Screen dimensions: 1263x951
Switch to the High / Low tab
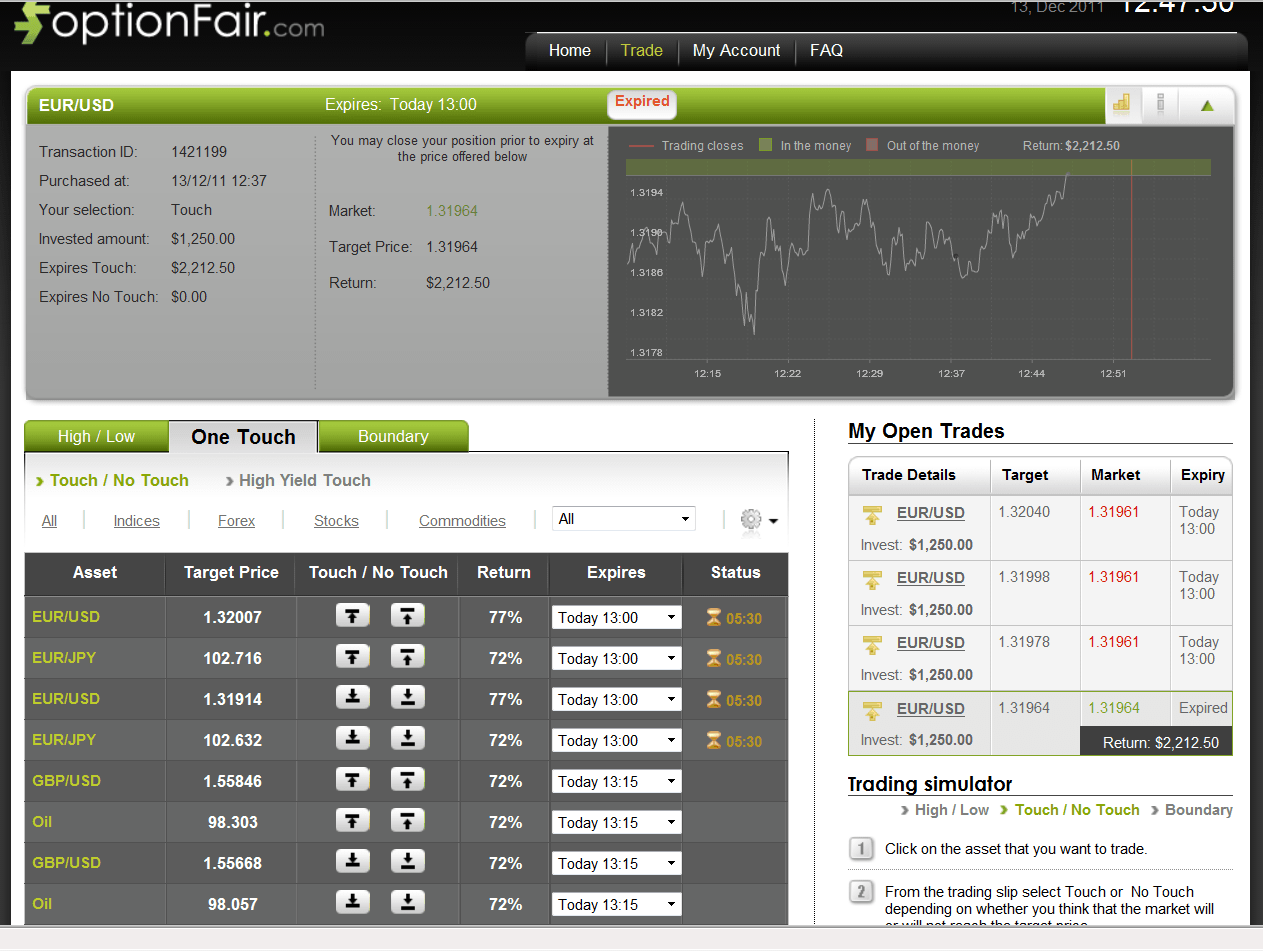(x=96, y=437)
